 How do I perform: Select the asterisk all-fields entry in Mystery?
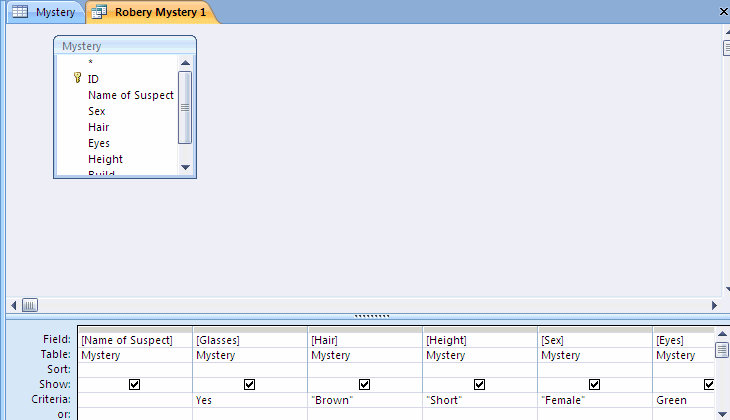tap(90, 62)
